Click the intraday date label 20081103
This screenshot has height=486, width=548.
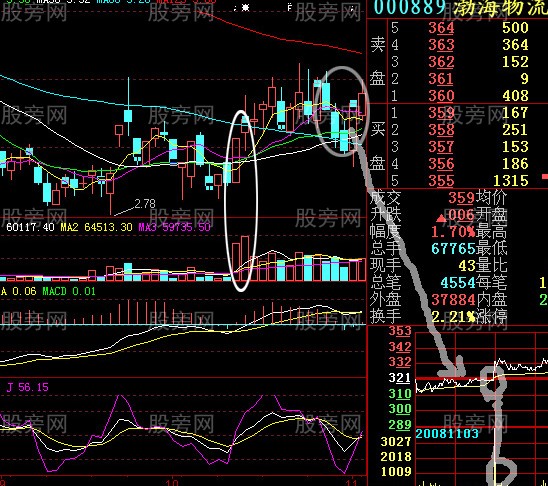pyautogui.click(x=447, y=434)
